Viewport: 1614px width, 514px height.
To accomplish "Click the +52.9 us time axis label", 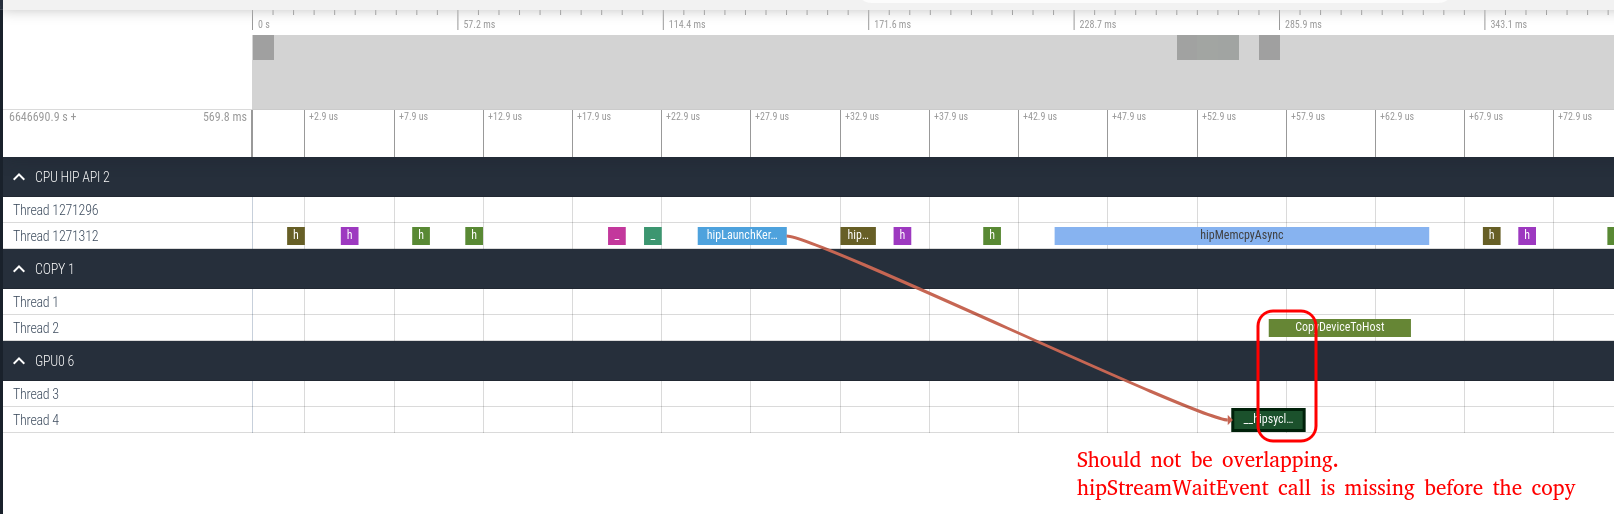I will point(1219,117).
